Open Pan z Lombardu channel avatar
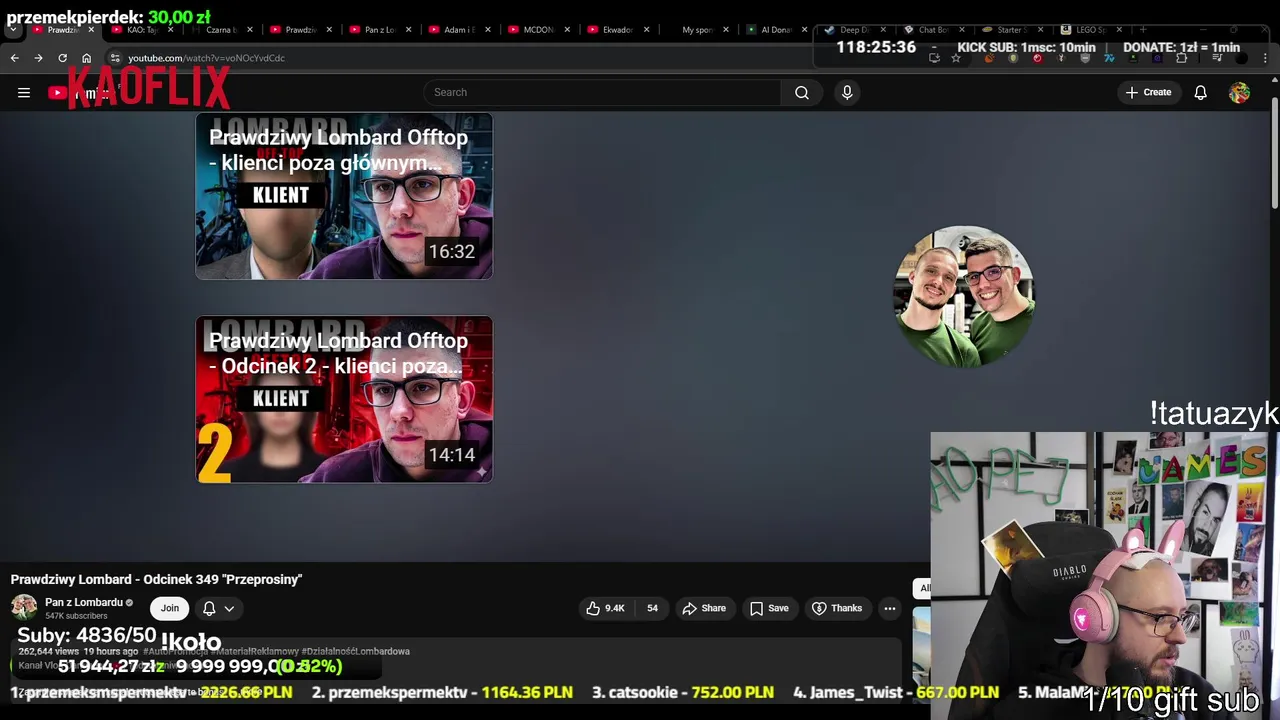The height and width of the screenshot is (720, 1280). pos(24,607)
